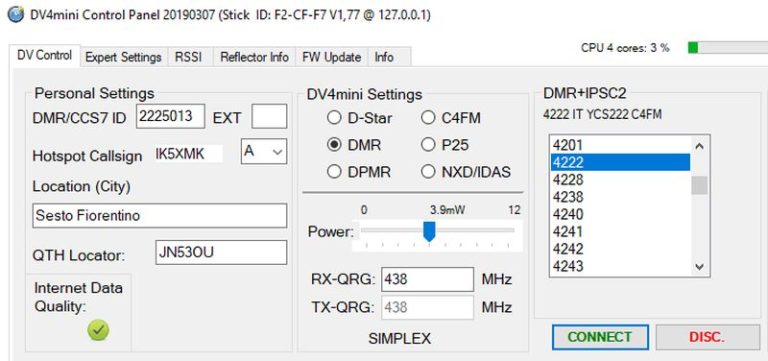Select reflector 4242 in the list
The image size is (768, 361).
pyautogui.click(x=620, y=249)
